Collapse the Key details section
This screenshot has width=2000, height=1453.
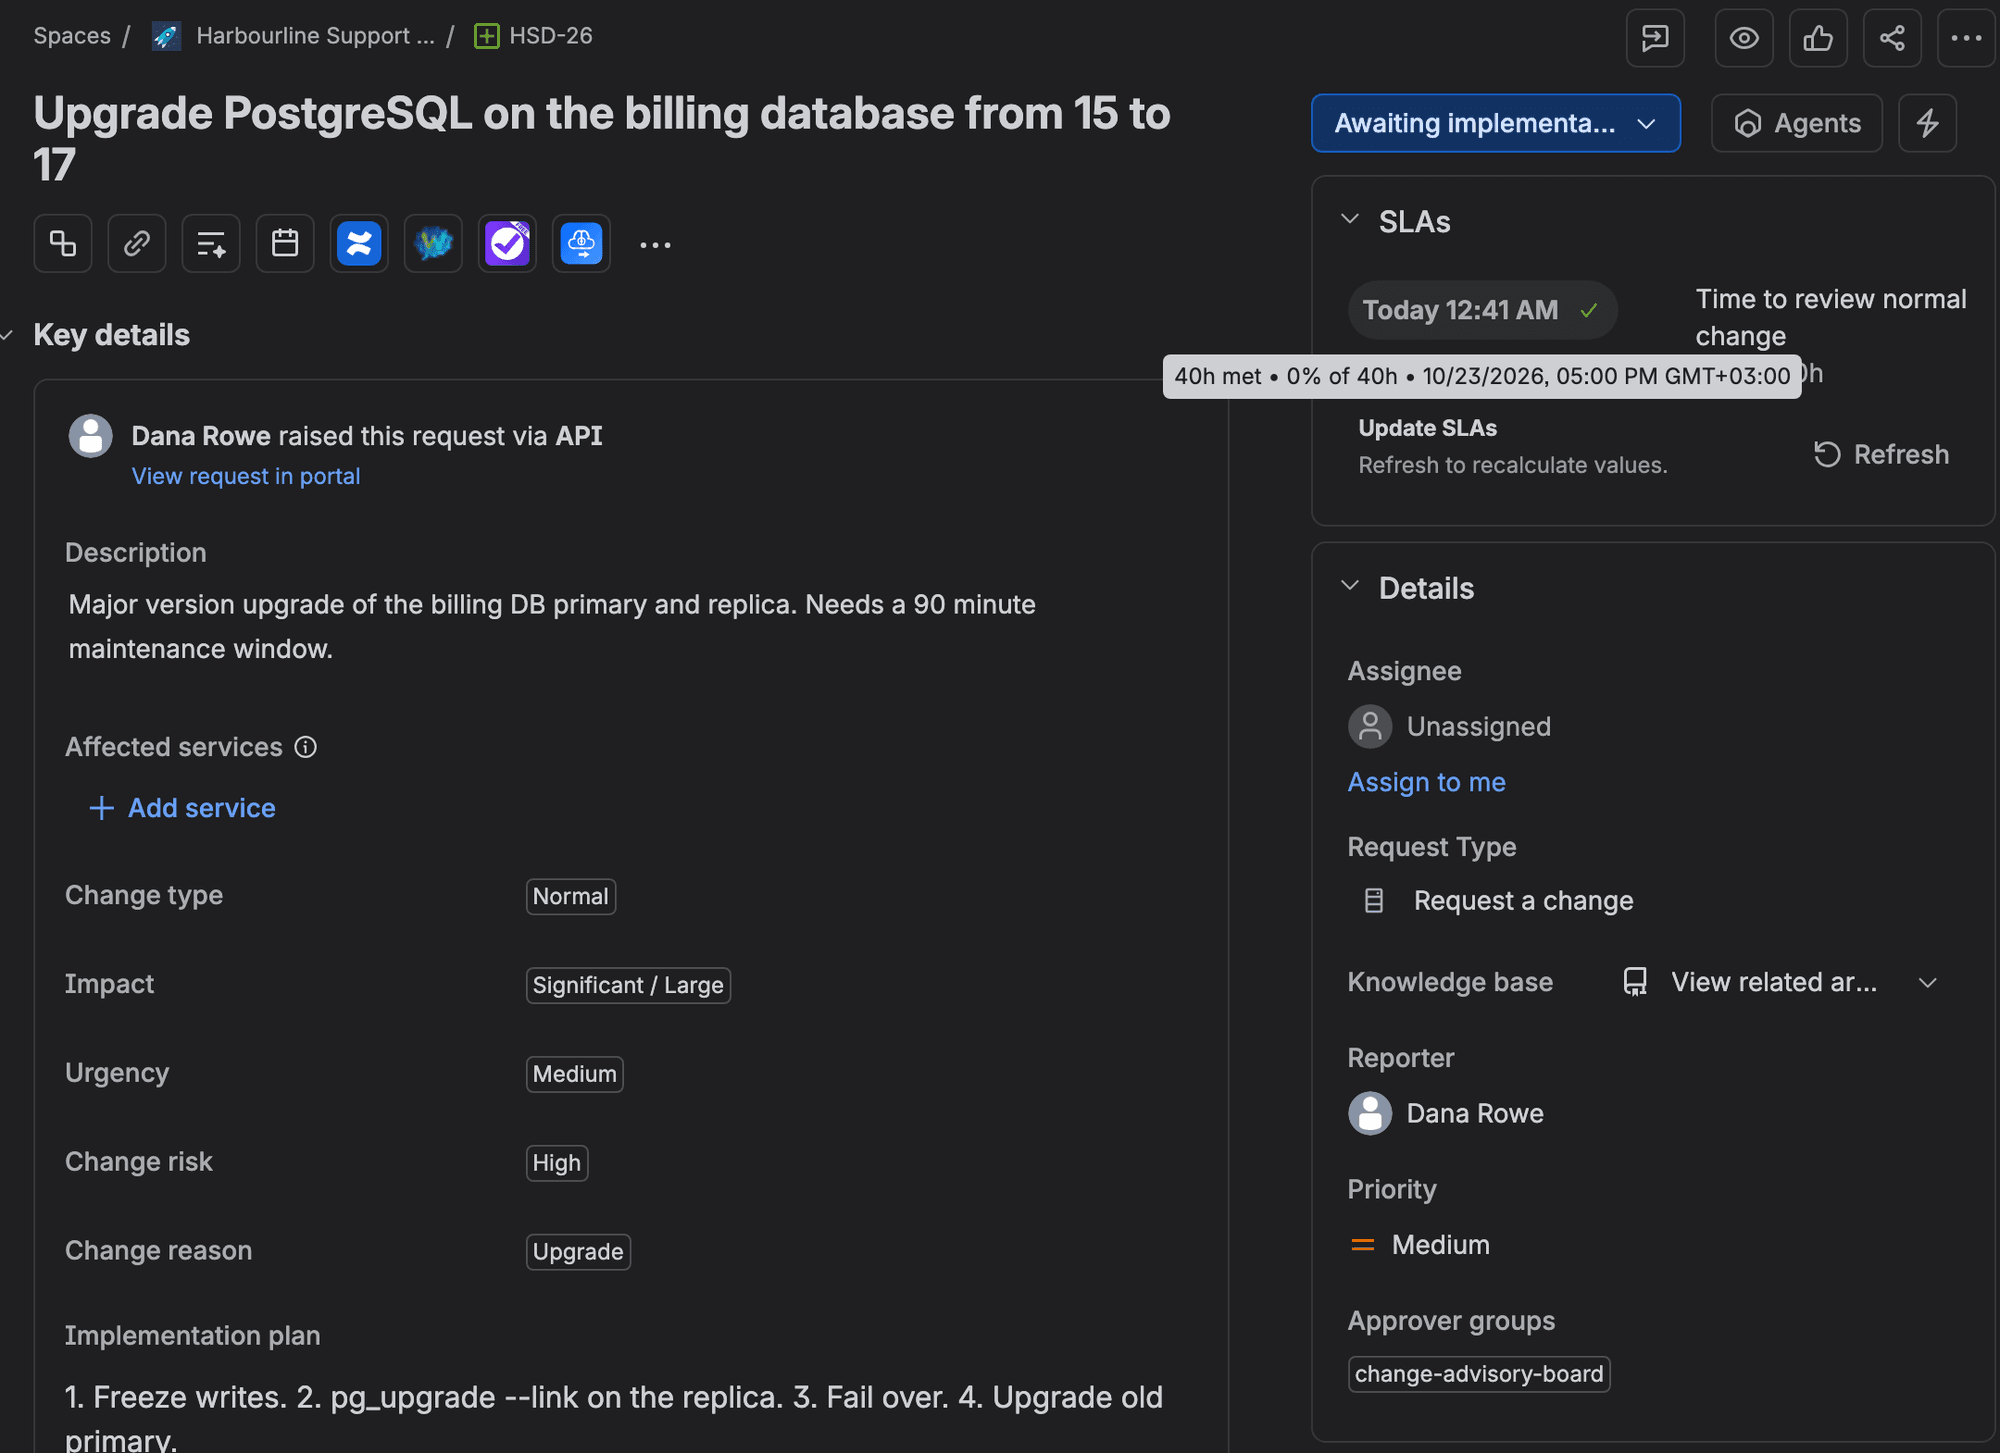[x=8, y=335]
